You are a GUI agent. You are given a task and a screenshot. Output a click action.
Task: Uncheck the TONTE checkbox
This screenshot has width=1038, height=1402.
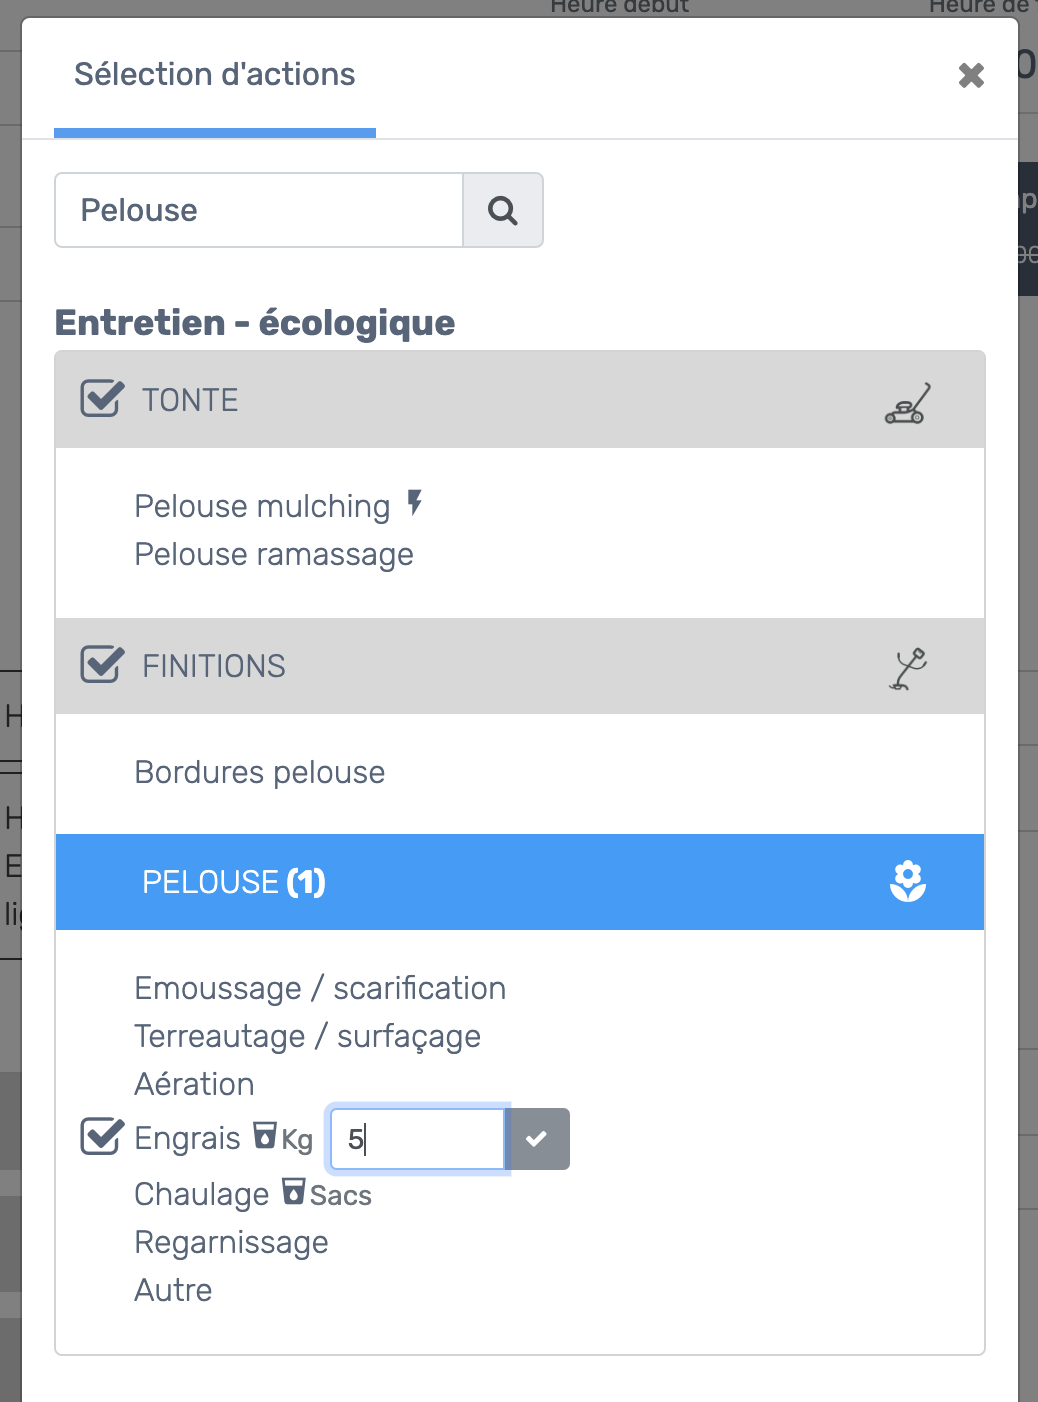coord(102,399)
